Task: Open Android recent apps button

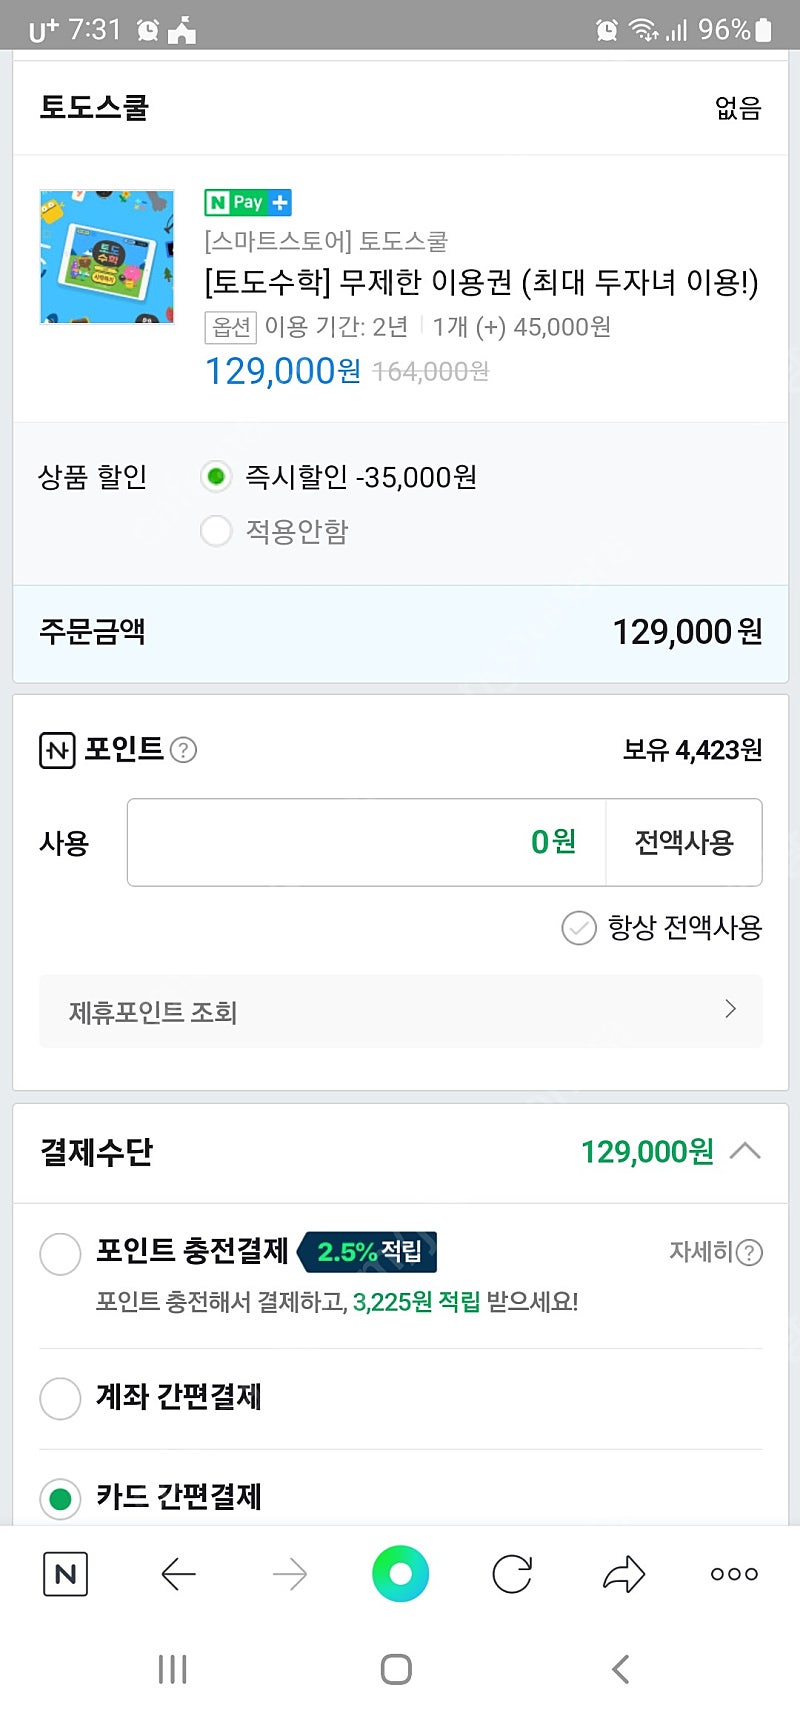Action: [x=172, y=1668]
